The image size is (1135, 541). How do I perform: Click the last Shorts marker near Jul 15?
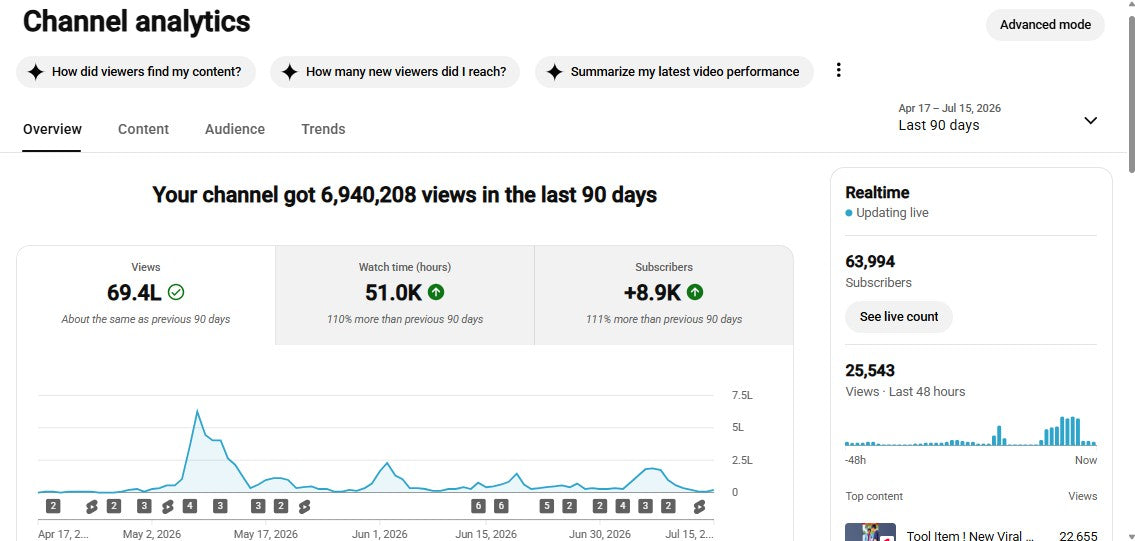(699, 506)
